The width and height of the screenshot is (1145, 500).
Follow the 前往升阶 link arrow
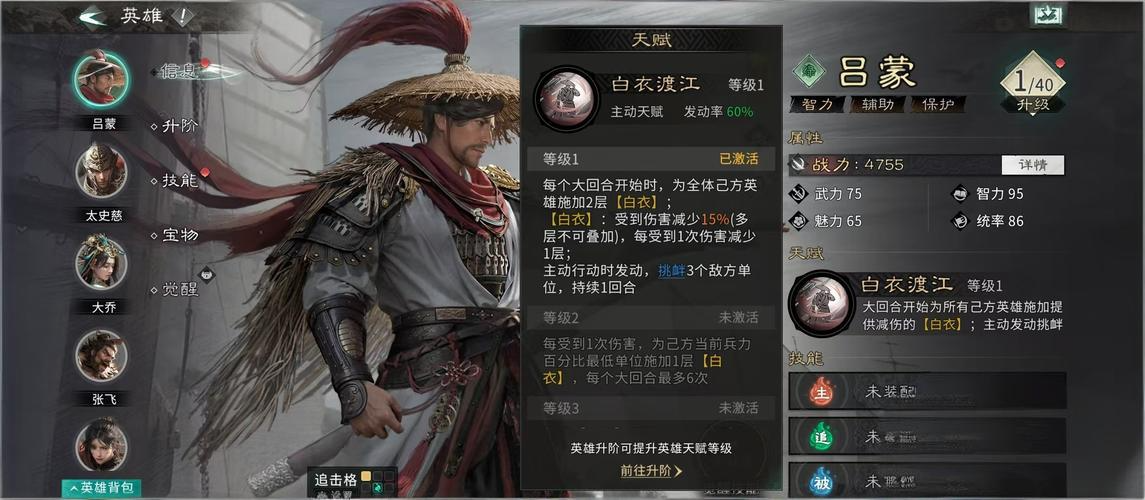coord(651,471)
